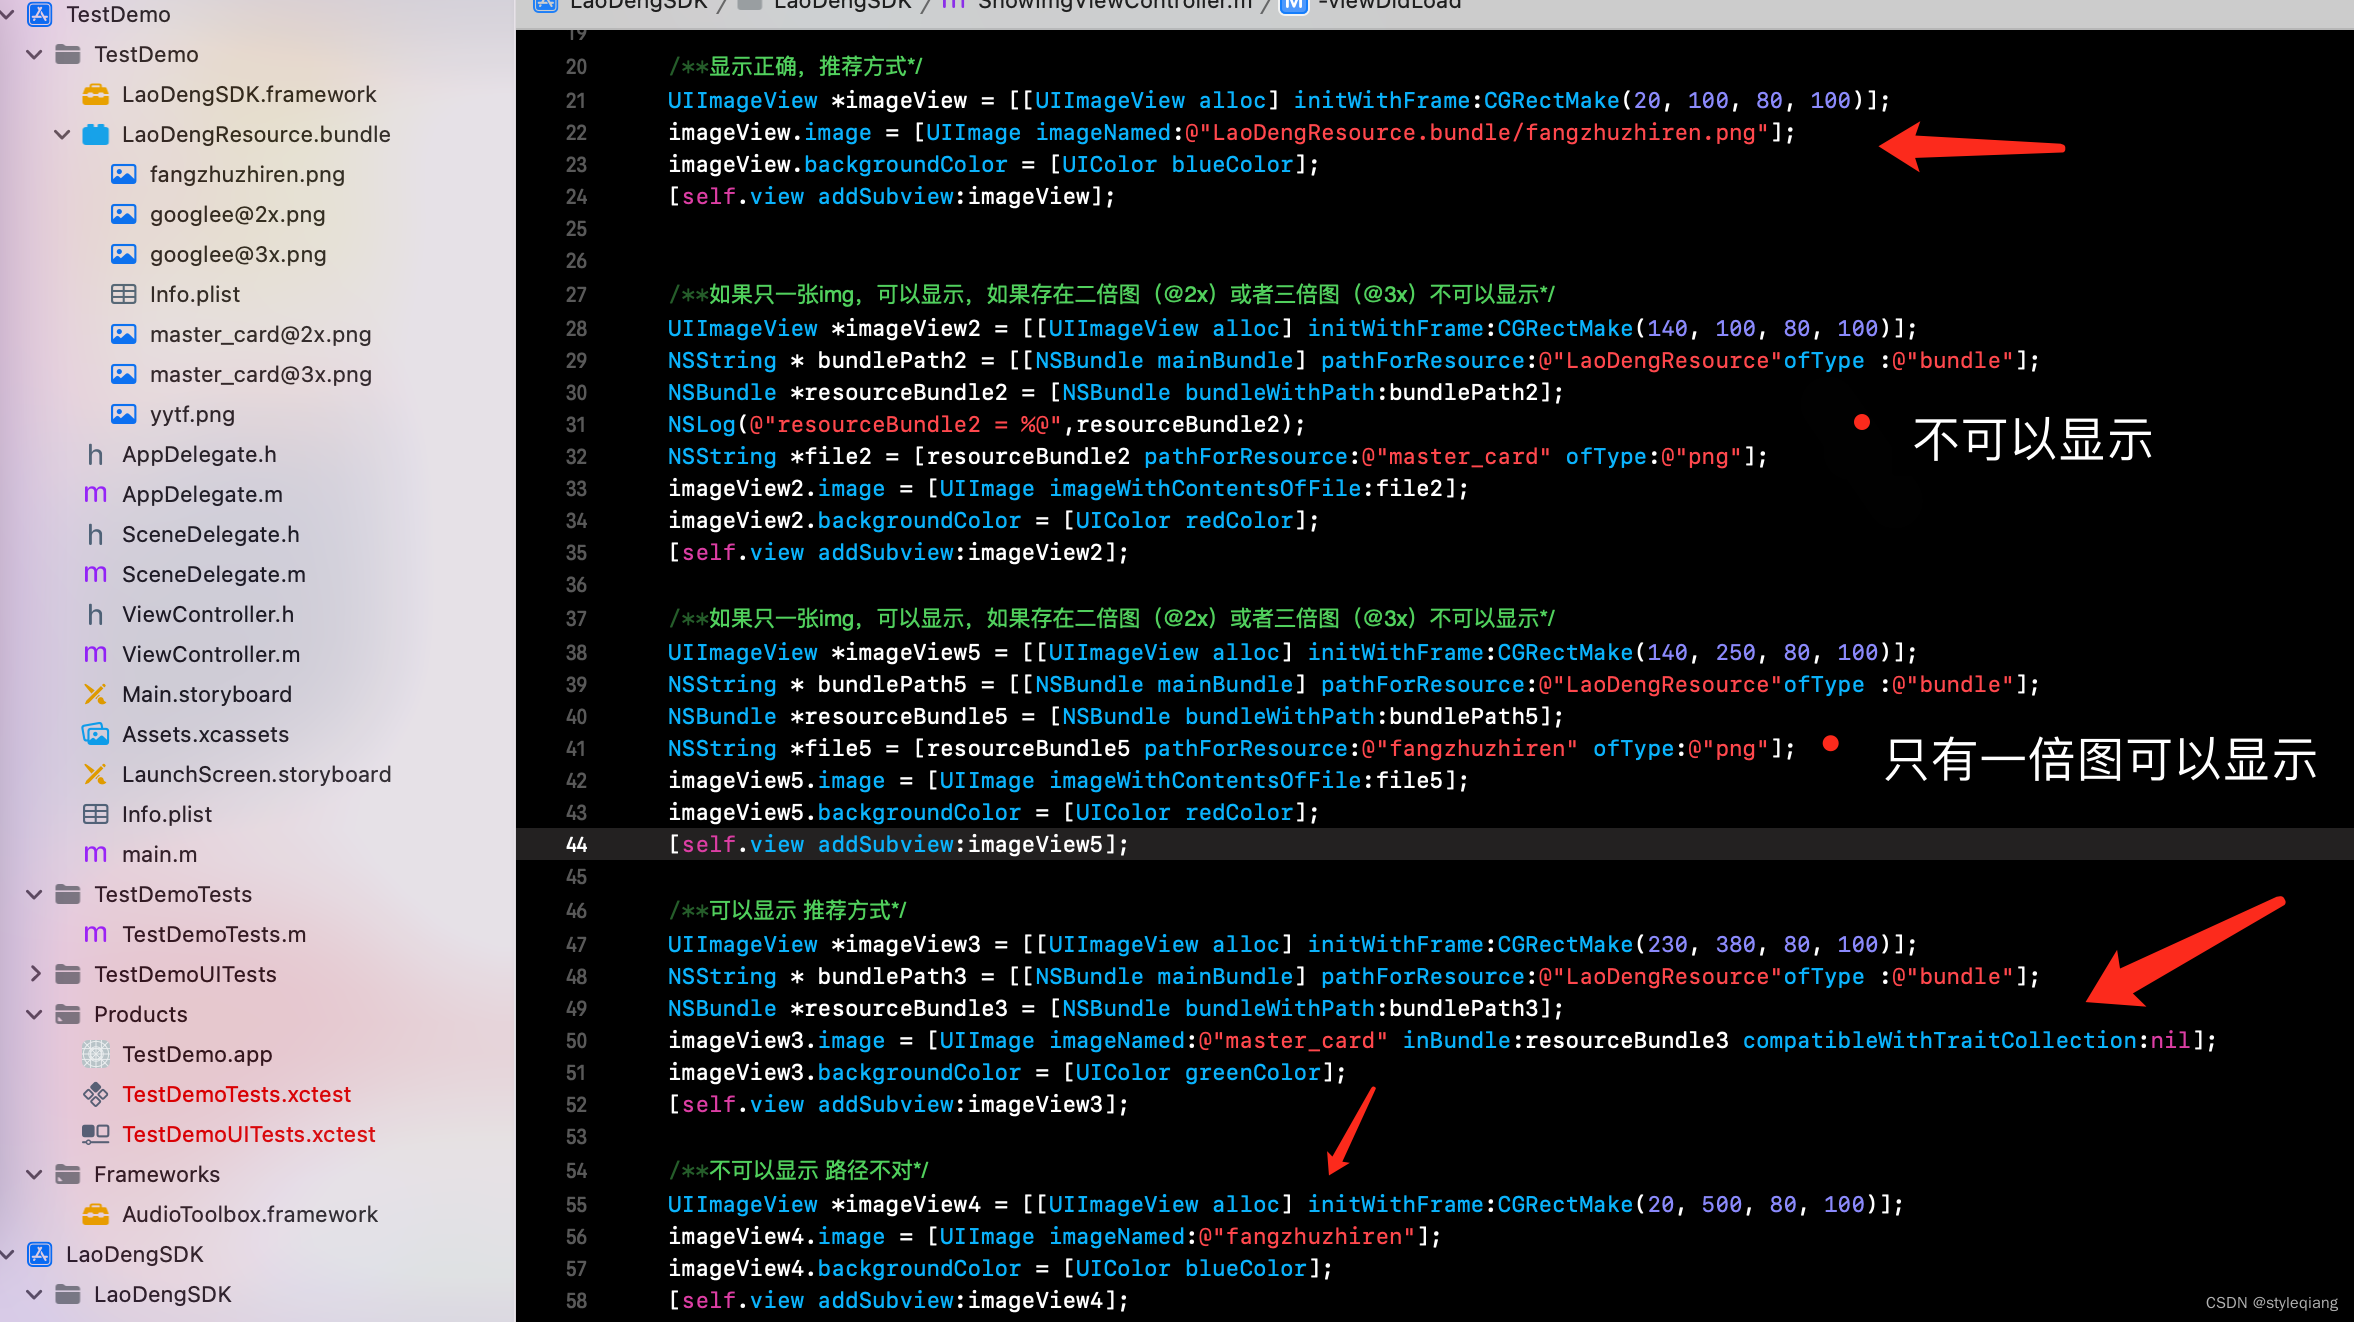Click the ViewController.m source icon
The width and height of the screenshot is (2354, 1322).
(95, 655)
